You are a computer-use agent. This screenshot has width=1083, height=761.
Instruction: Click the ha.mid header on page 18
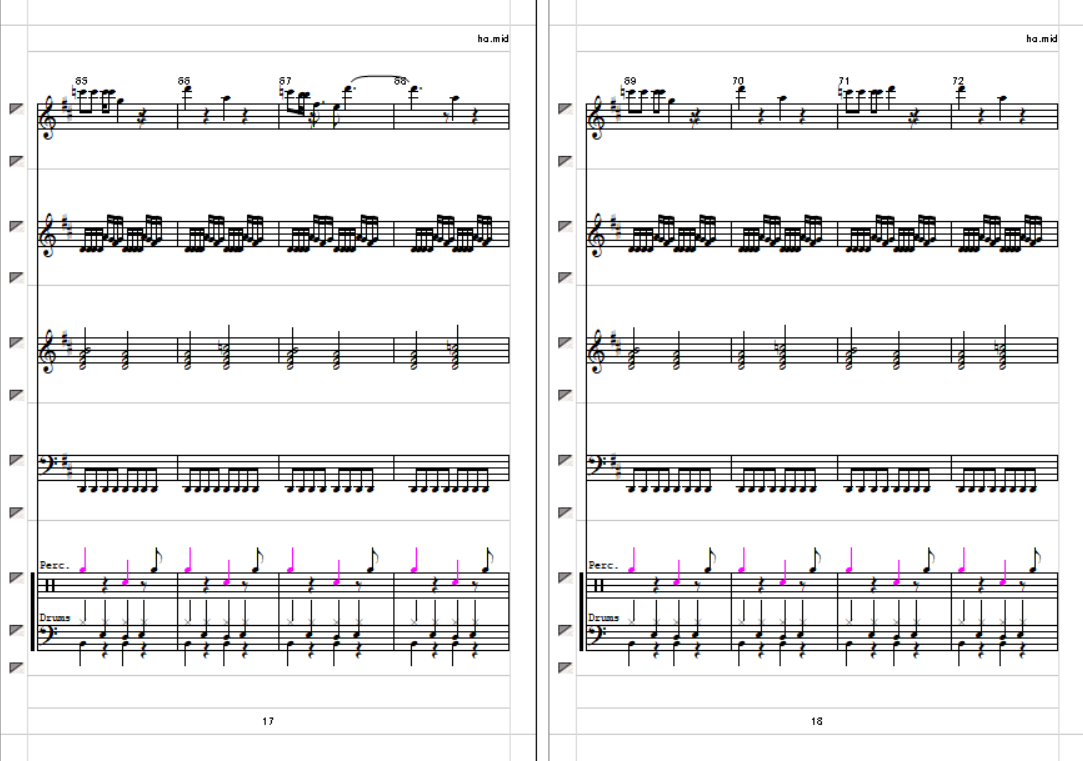[1042, 39]
